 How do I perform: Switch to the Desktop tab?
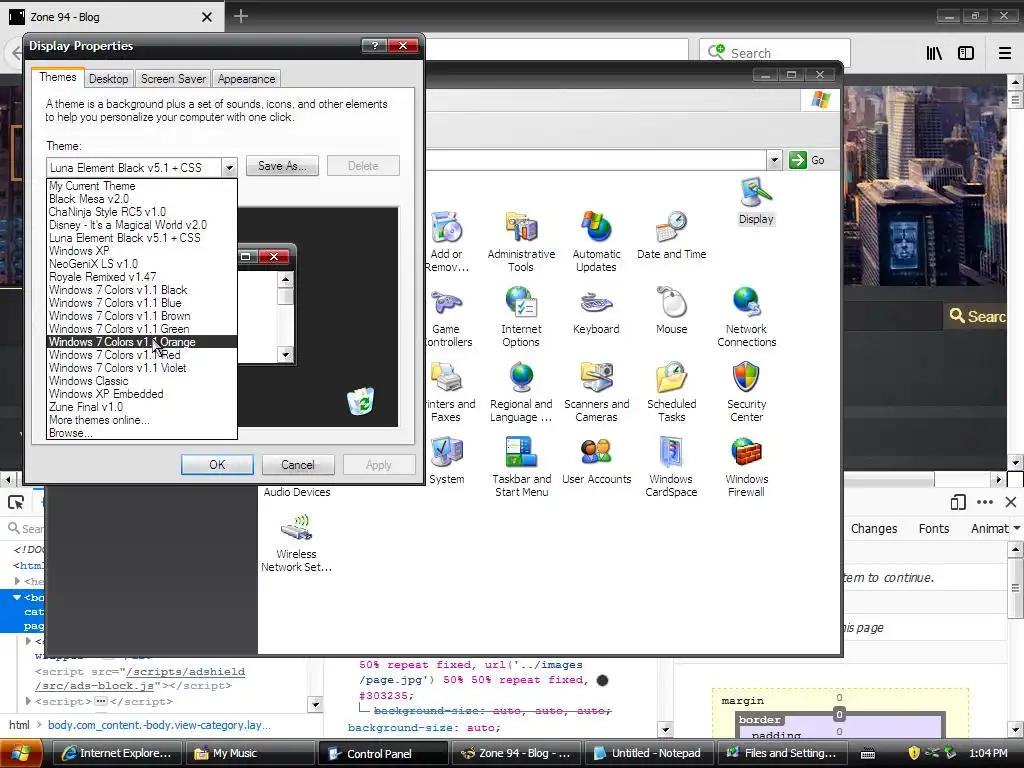point(108,79)
